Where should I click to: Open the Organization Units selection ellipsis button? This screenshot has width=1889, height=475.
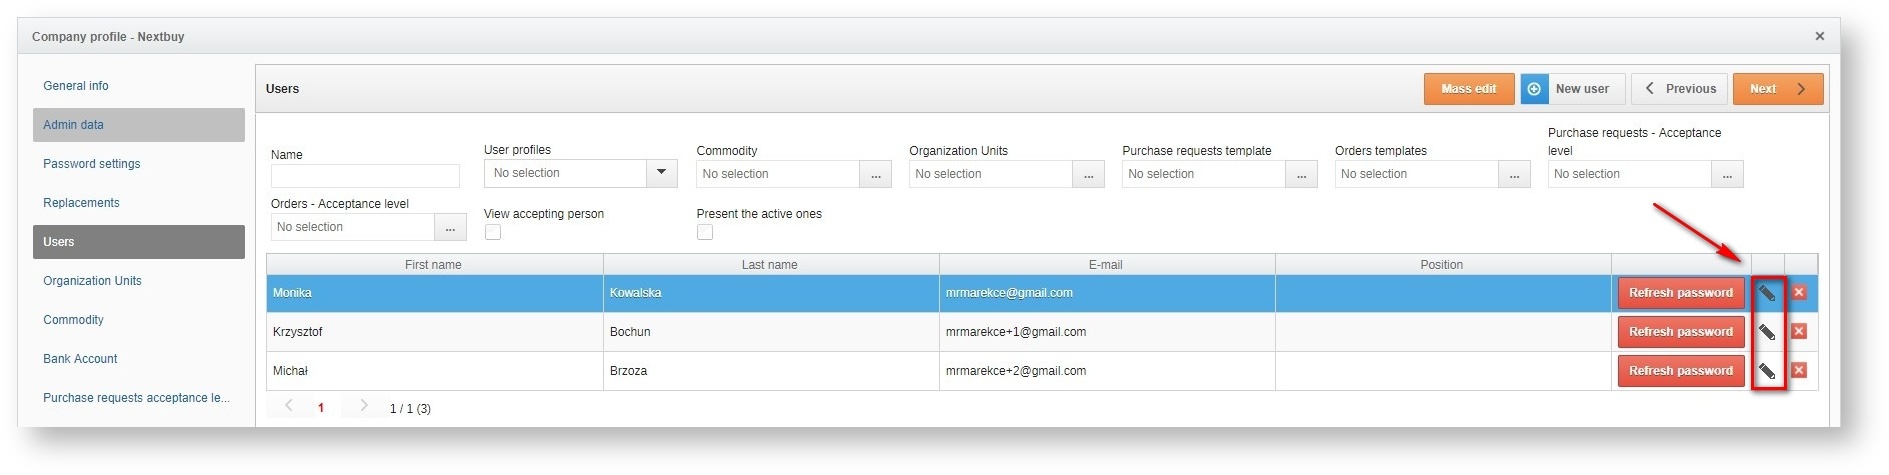1088,175
